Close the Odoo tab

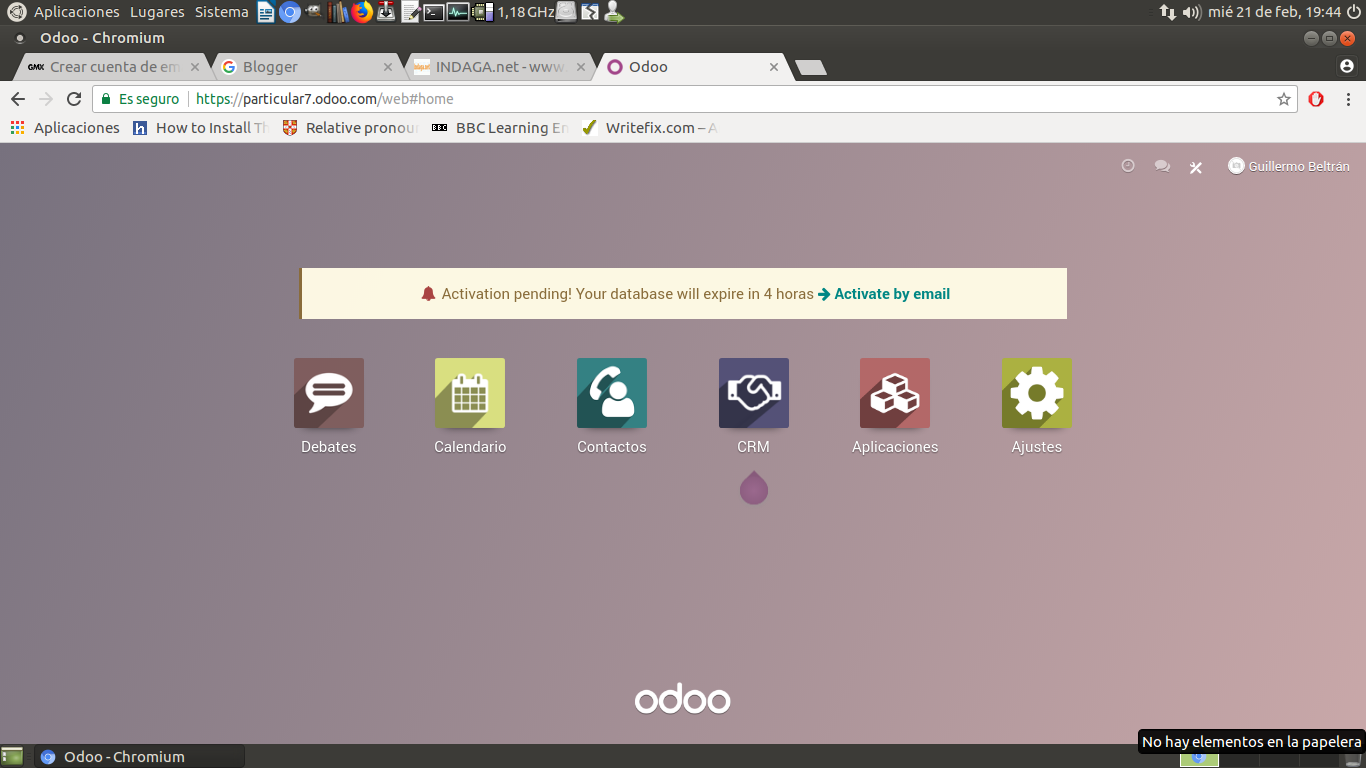tap(774, 67)
